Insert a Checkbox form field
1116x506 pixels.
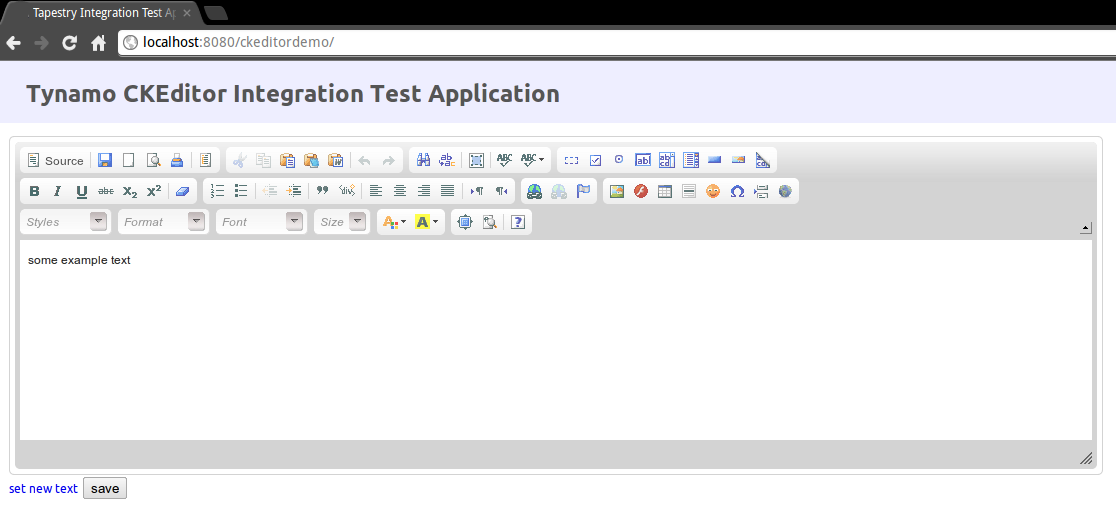(596, 161)
